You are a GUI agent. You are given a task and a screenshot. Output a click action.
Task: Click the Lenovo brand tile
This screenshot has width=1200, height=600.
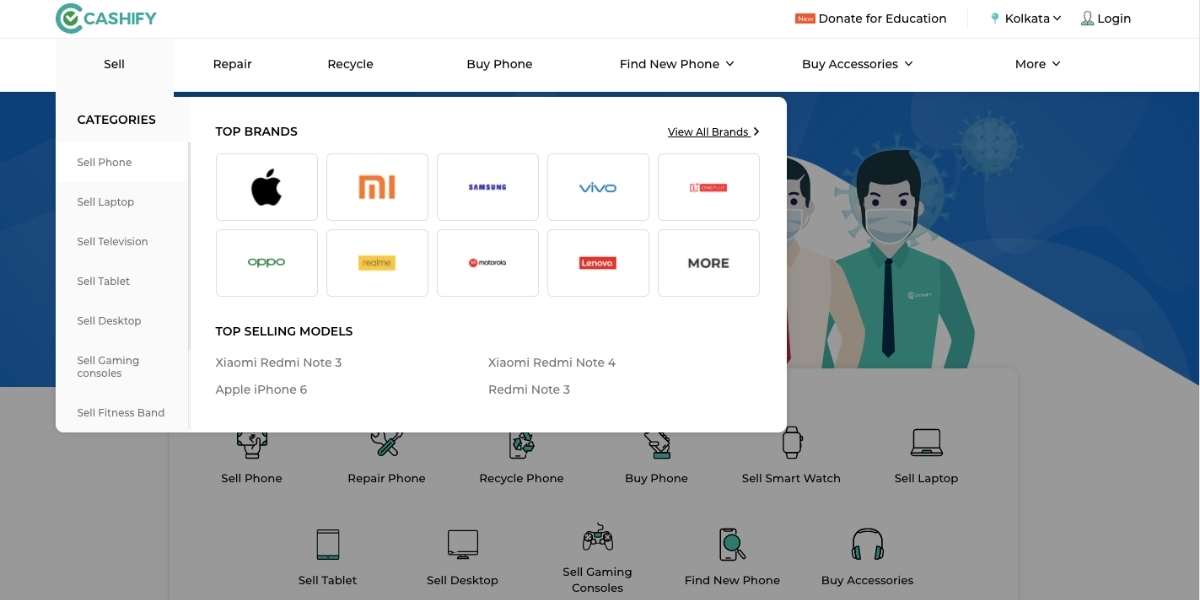point(598,263)
